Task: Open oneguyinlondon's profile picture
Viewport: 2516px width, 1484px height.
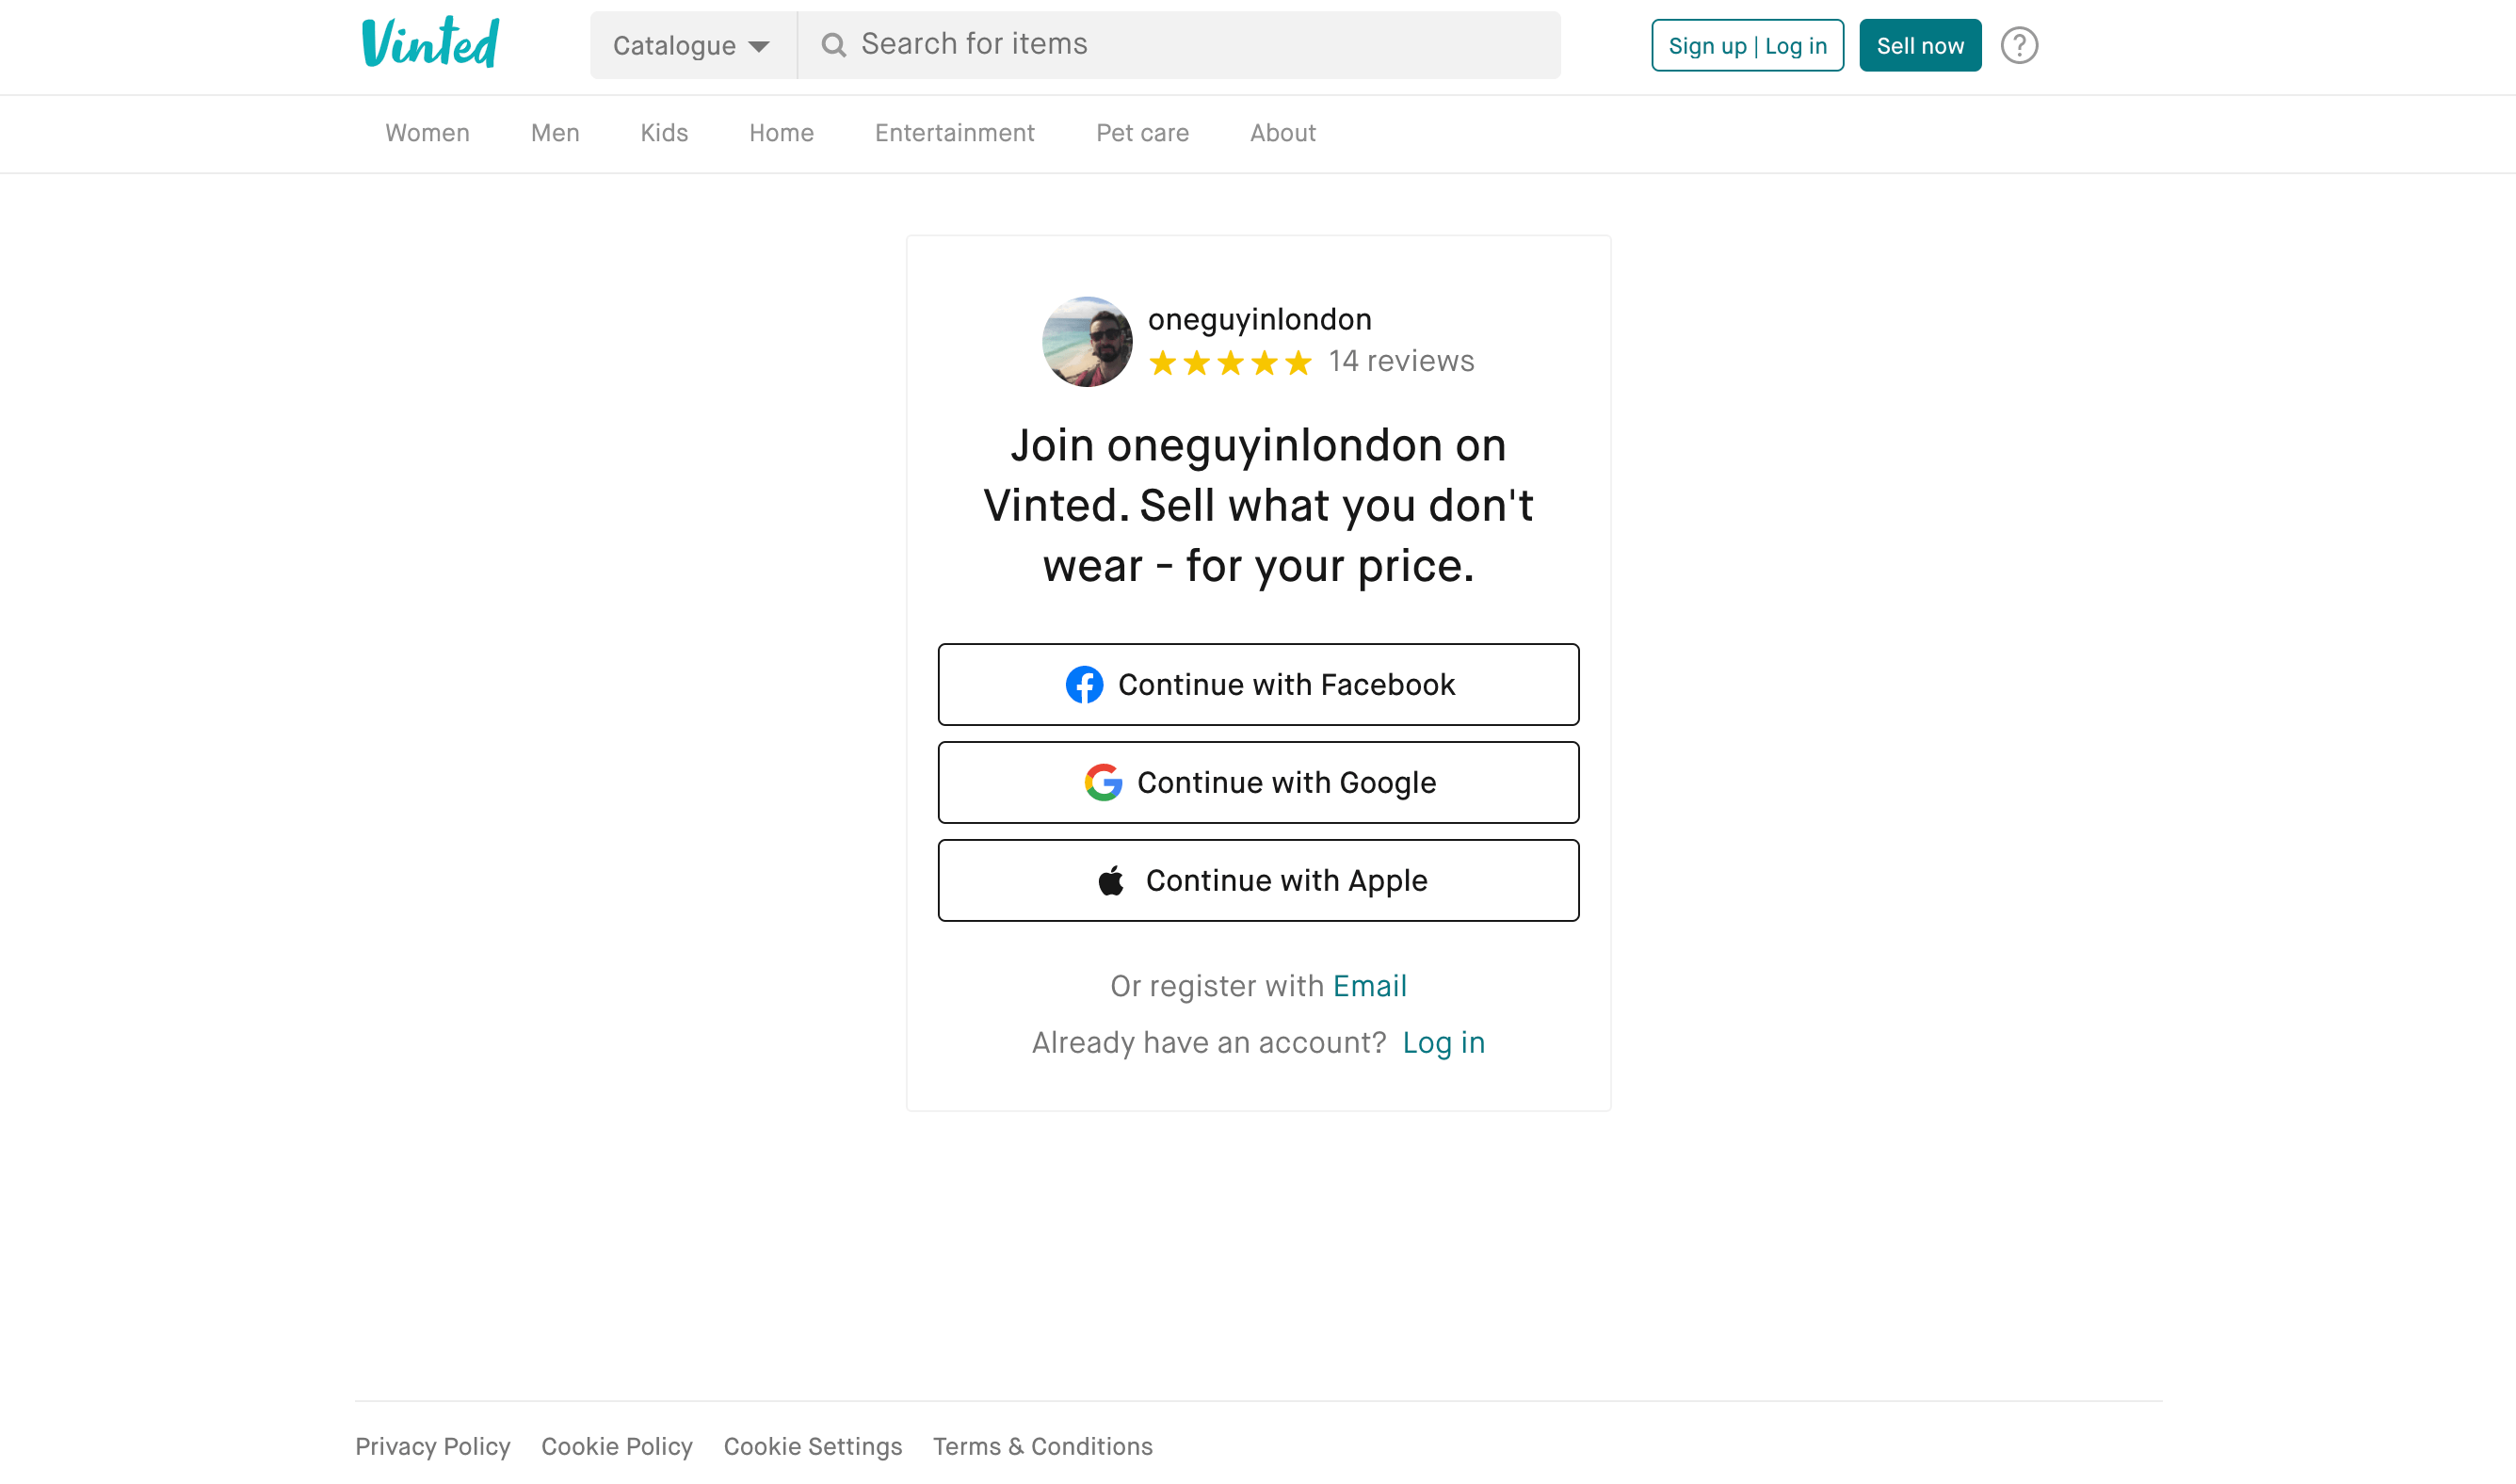Action: [x=1087, y=342]
